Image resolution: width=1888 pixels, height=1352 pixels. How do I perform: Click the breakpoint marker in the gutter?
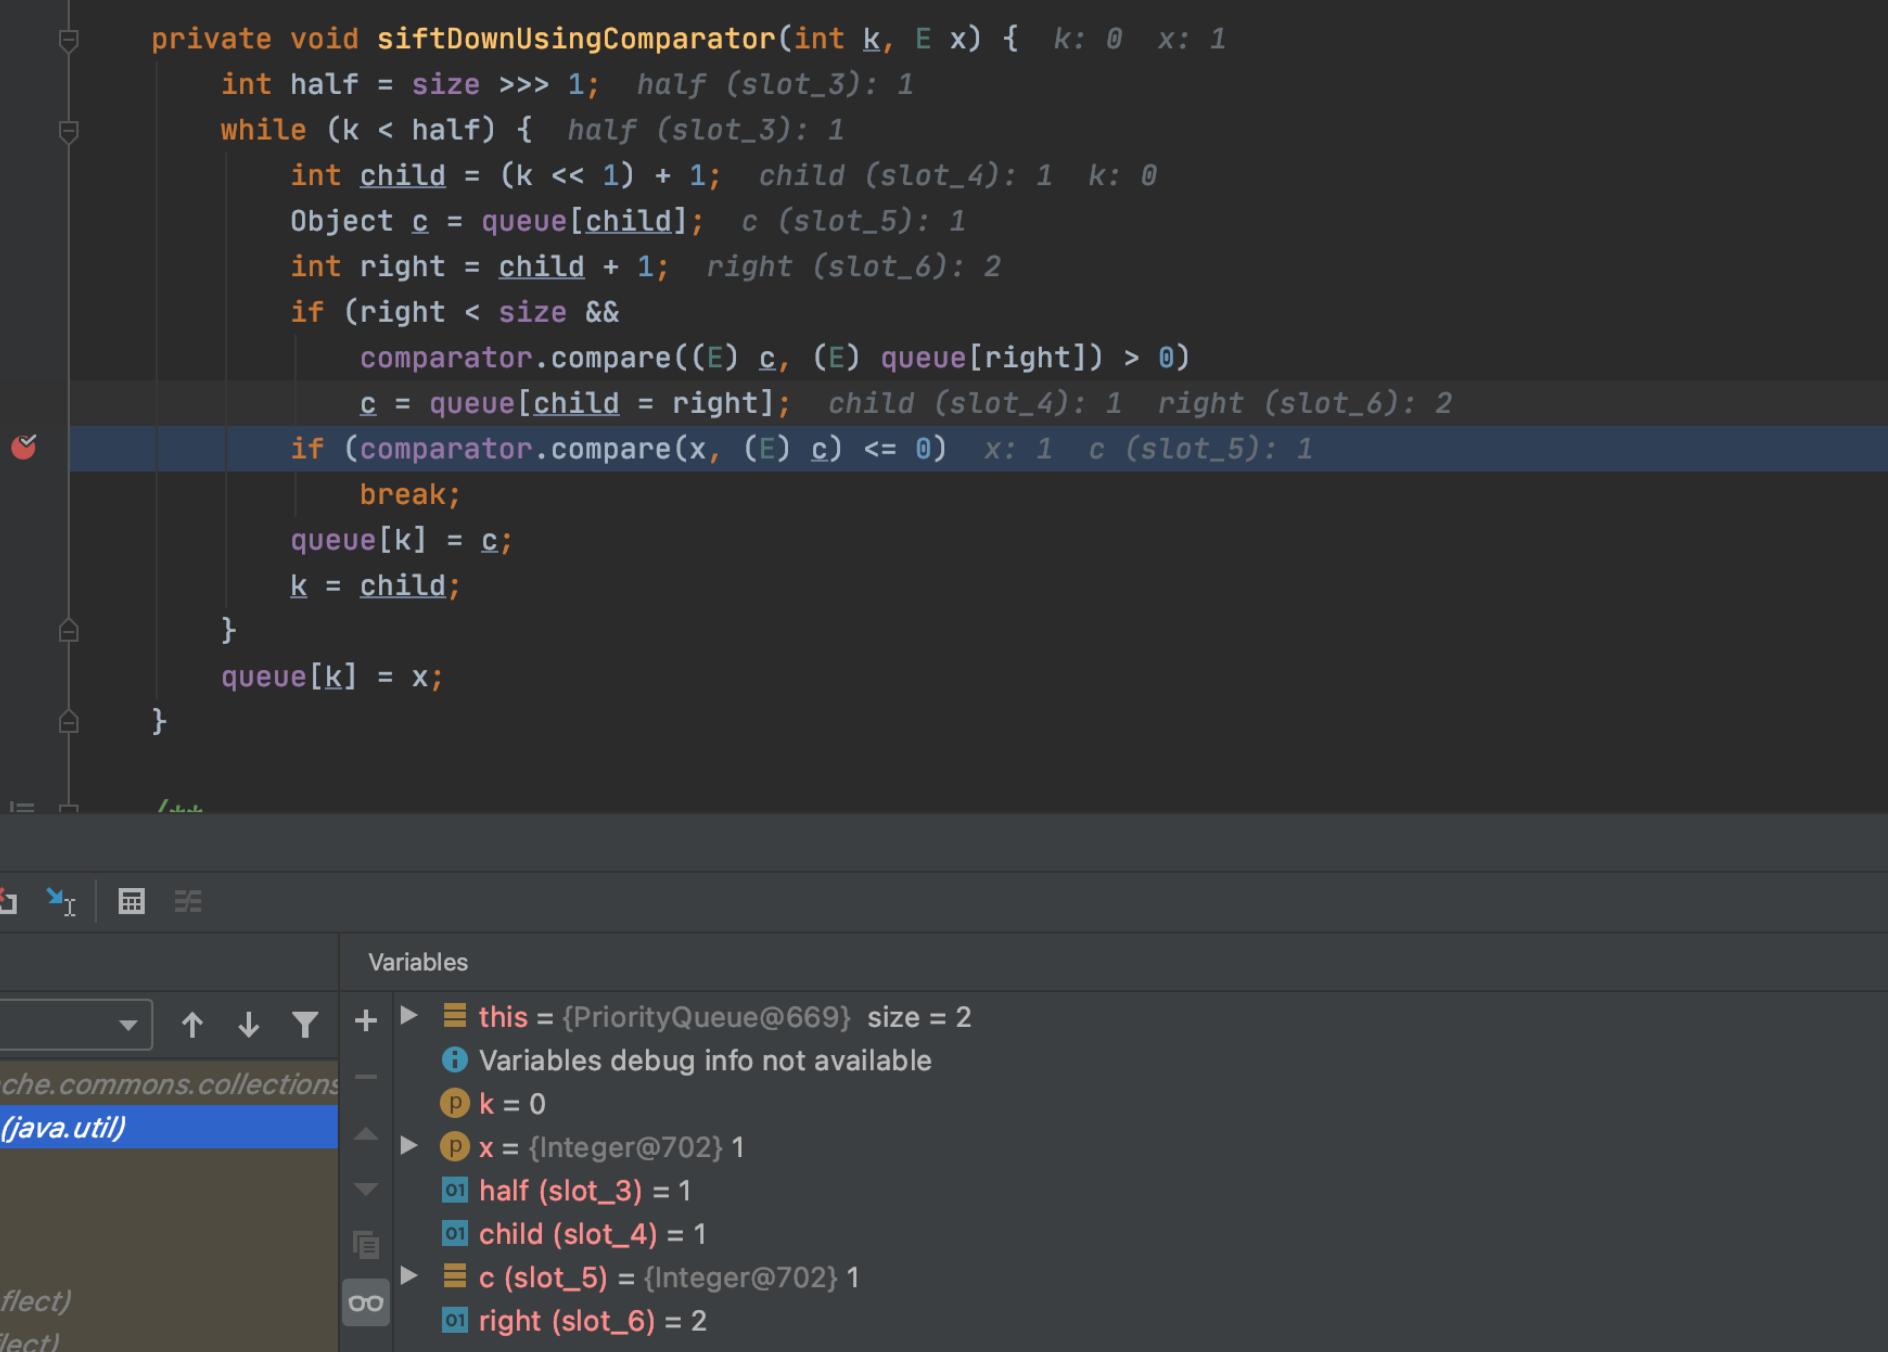[x=24, y=447]
